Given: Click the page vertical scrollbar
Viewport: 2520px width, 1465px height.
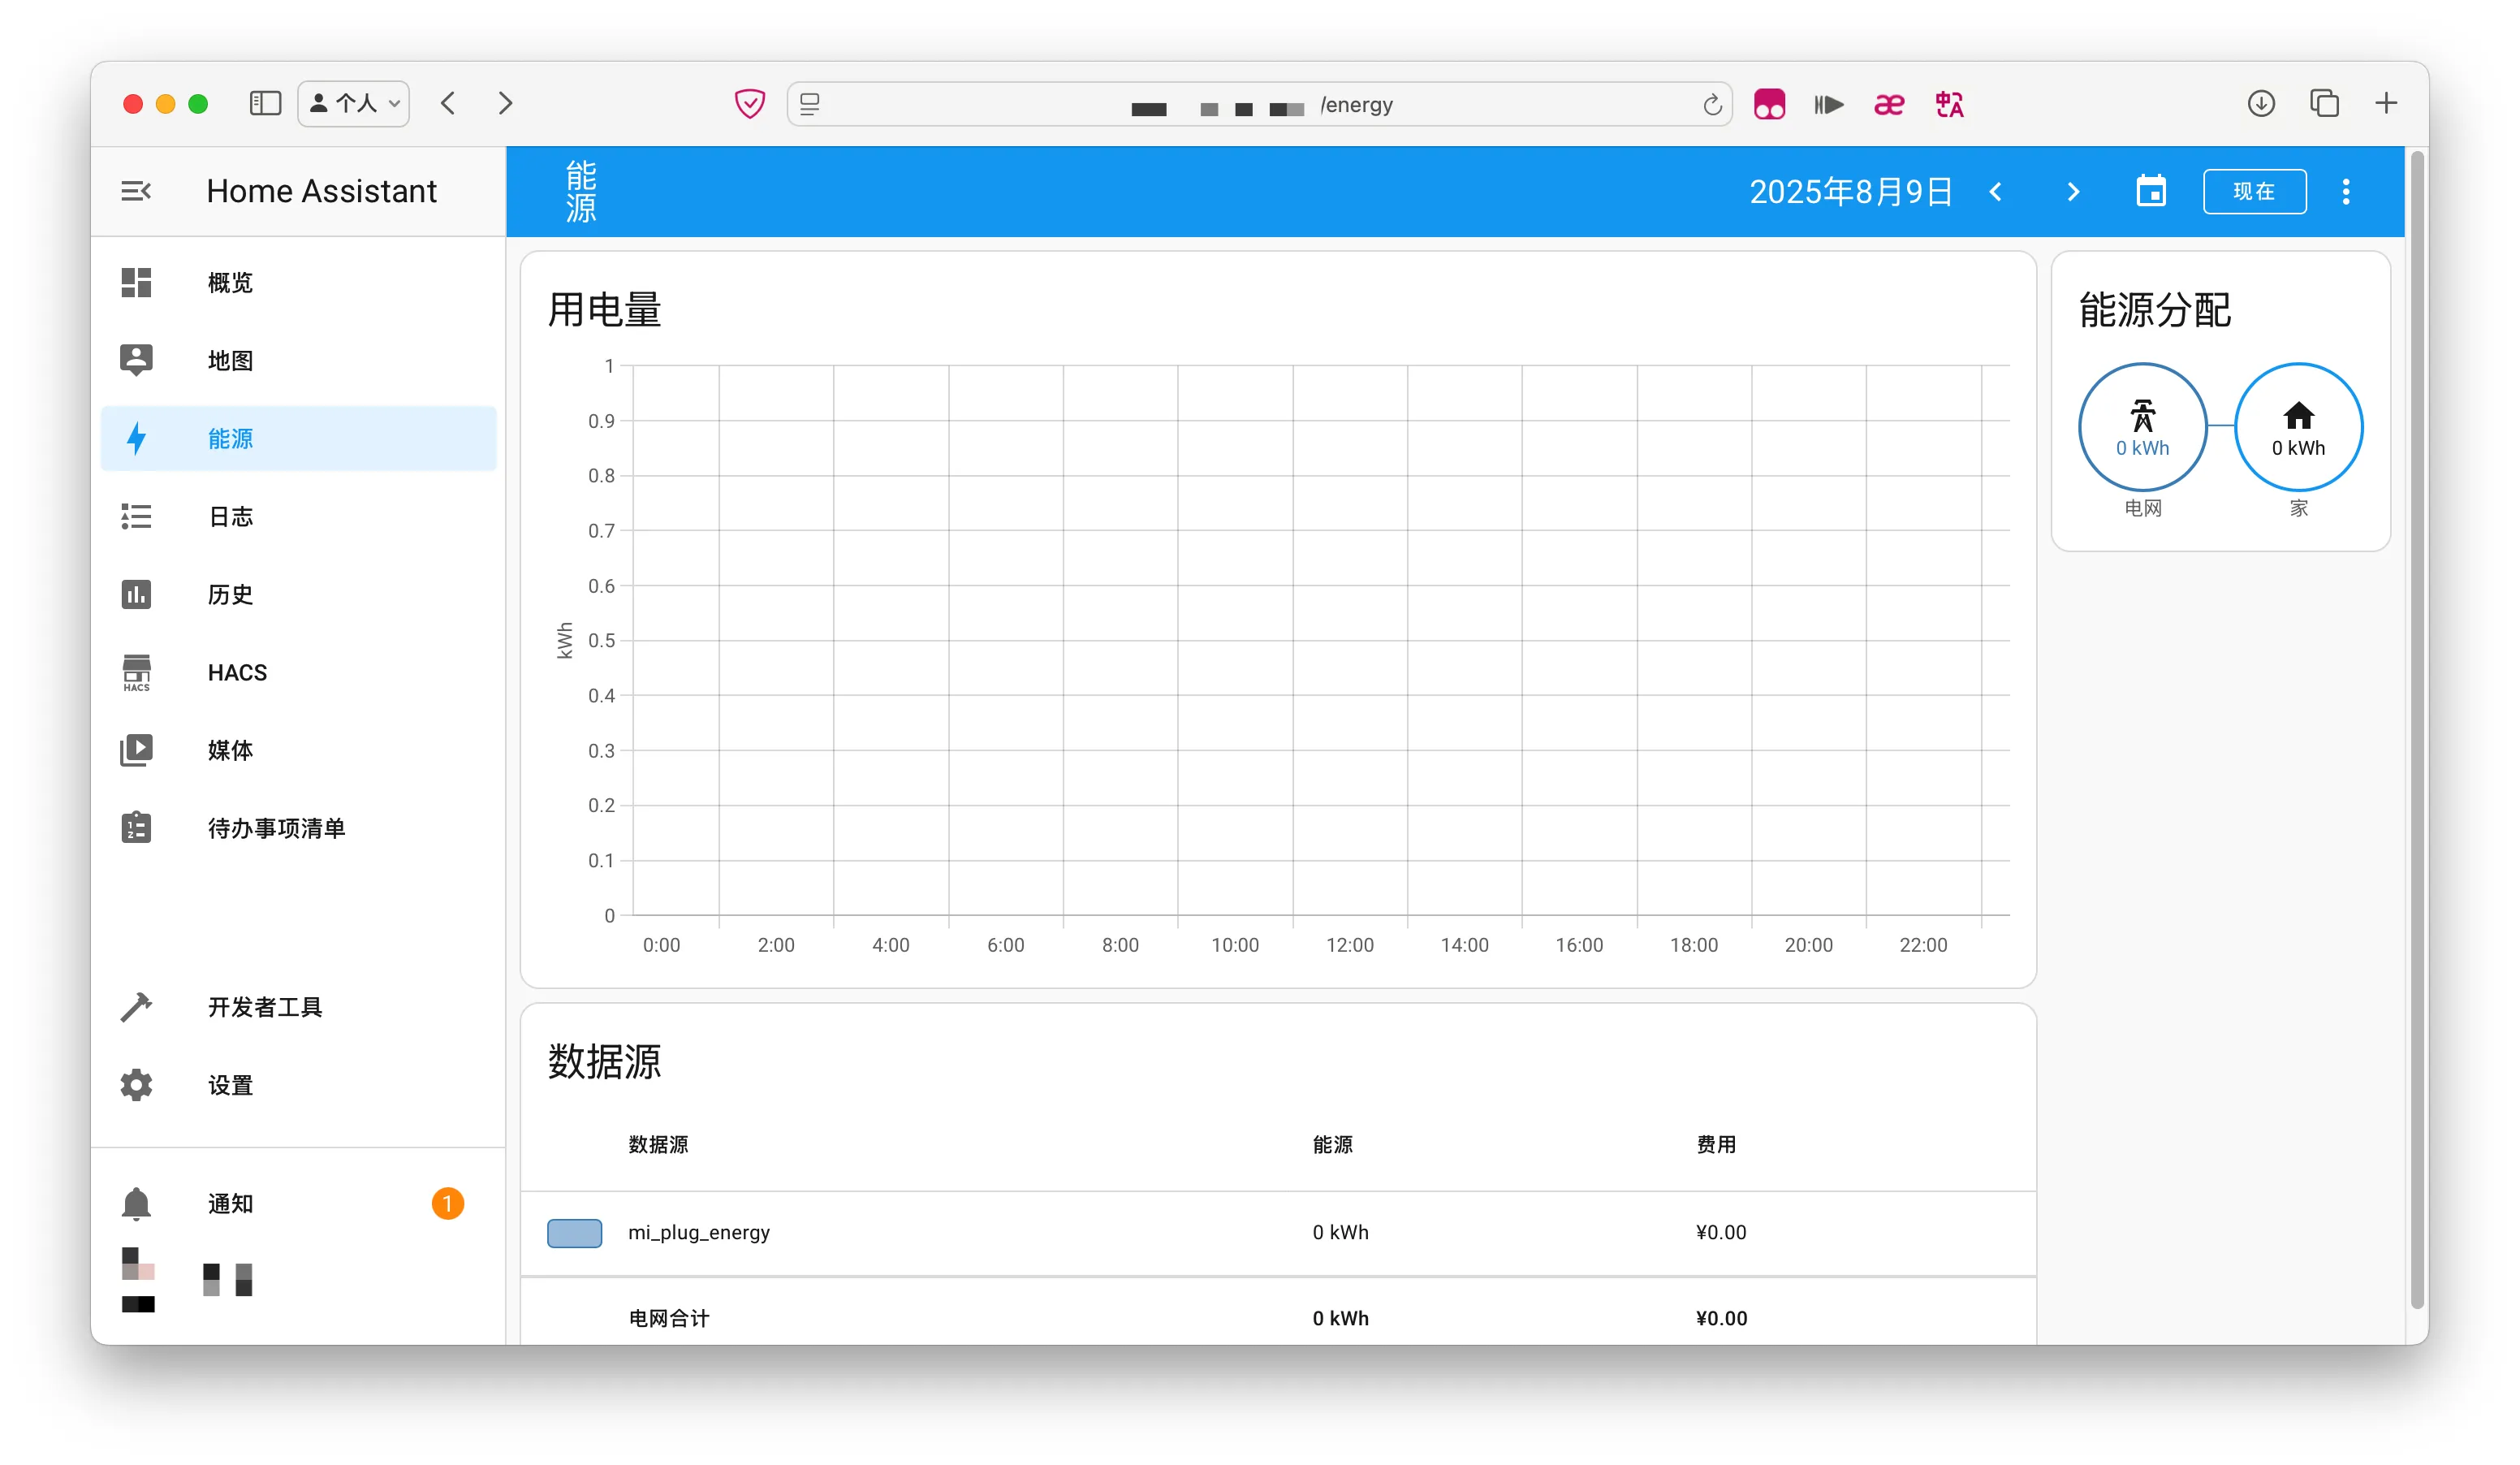Looking at the screenshot, I should (2418, 730).
